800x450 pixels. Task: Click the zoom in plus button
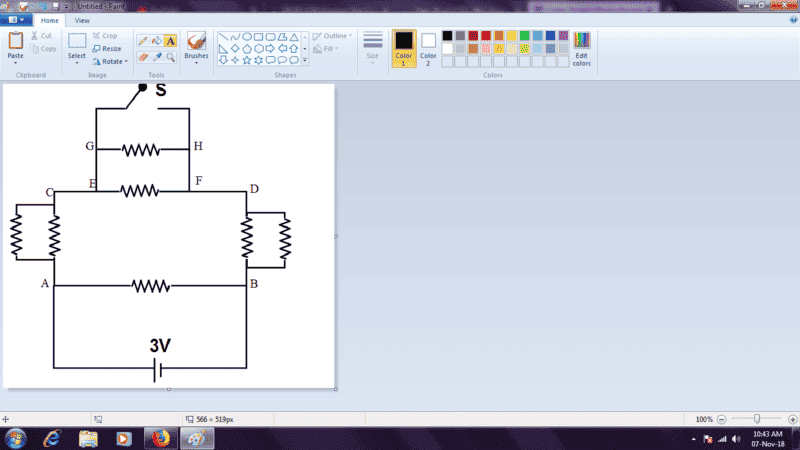[x=793, y=419]
